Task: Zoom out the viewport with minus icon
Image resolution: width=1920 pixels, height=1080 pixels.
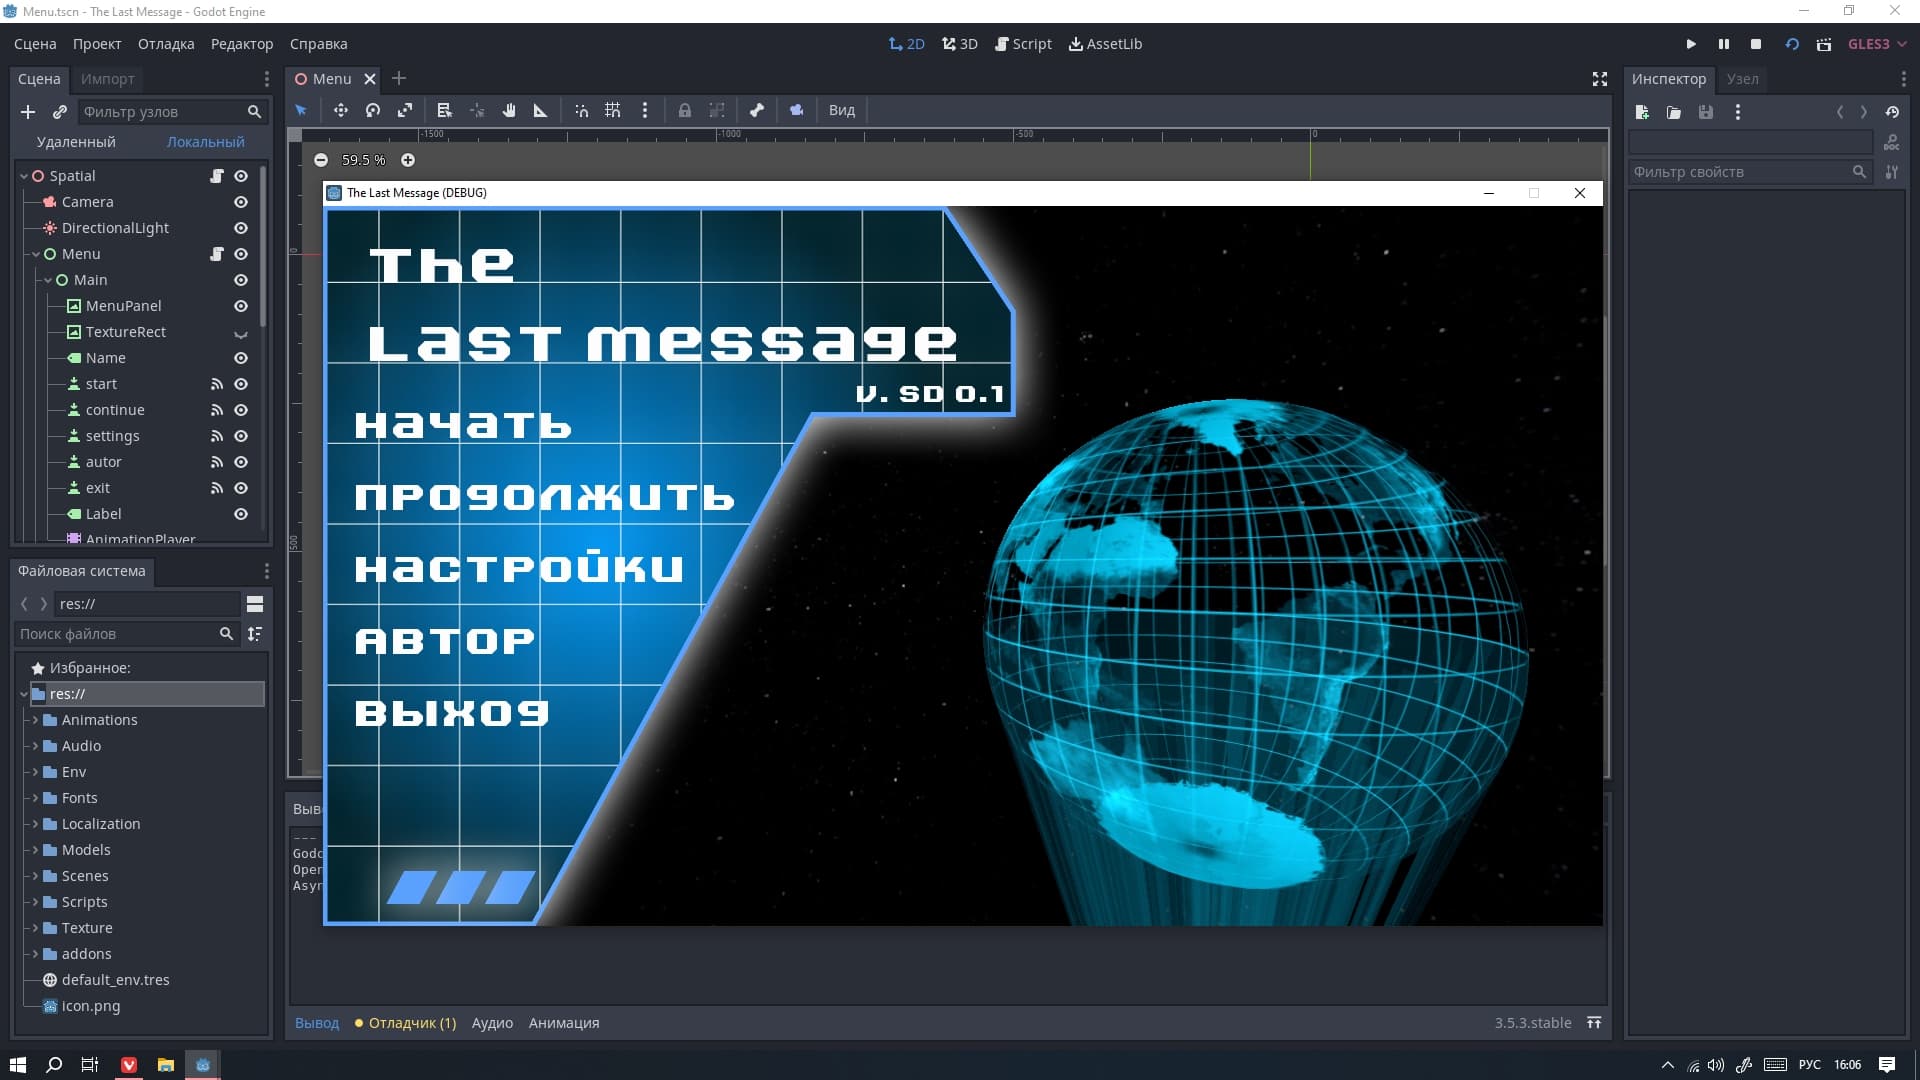Action: point(321,160)
